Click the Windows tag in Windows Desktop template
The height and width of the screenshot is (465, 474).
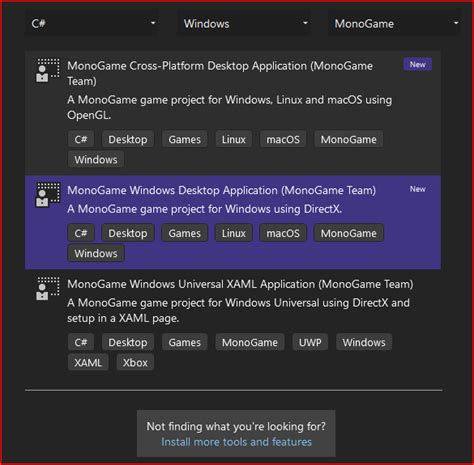point(96,253)
